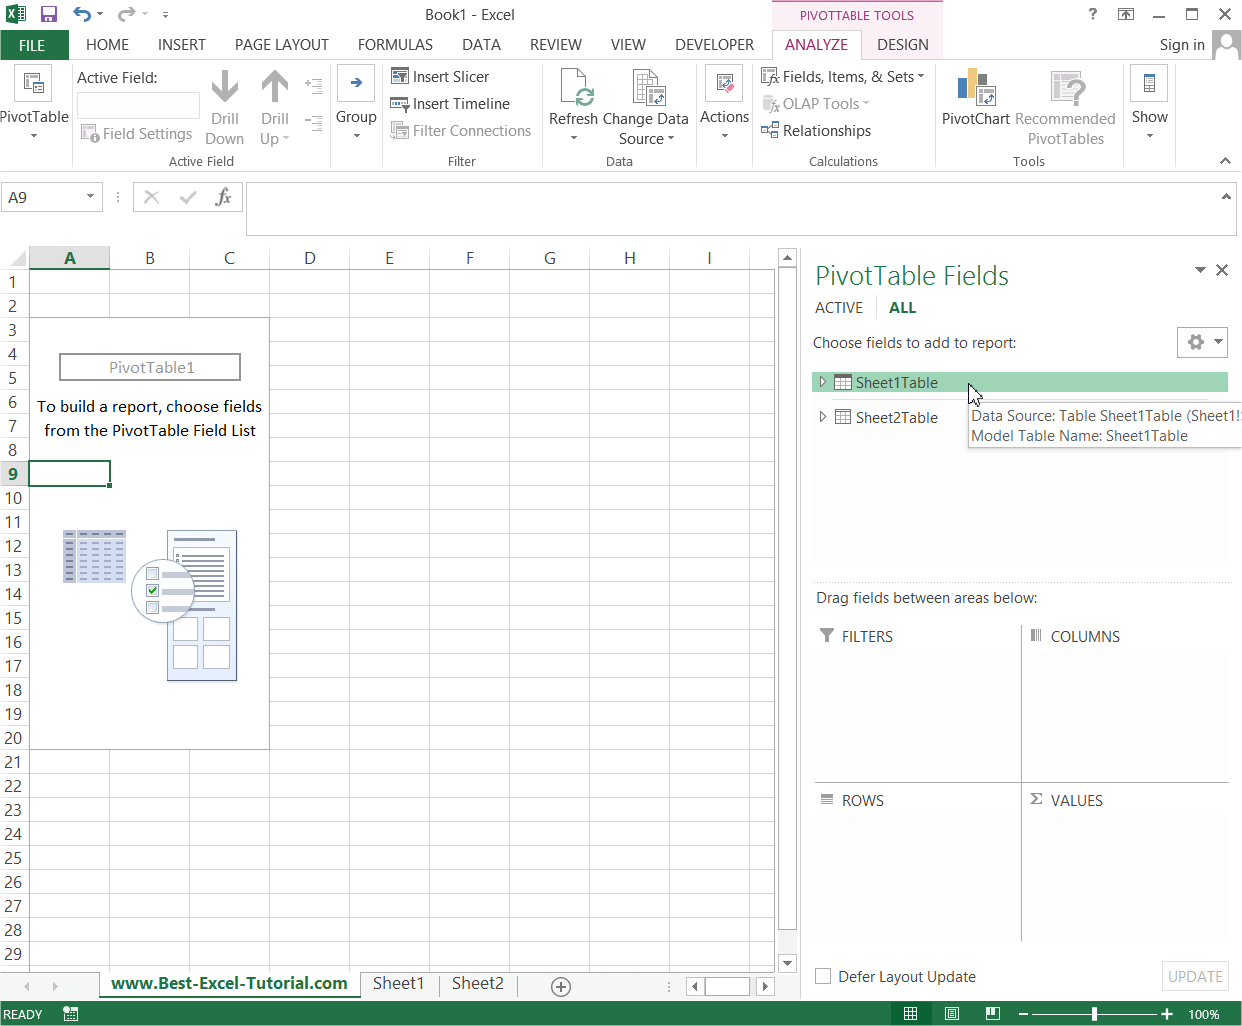Viewport: 1242px width, 1026px height.
Task: Open the Name Box dropdown arrow
Action: (90, 197)
